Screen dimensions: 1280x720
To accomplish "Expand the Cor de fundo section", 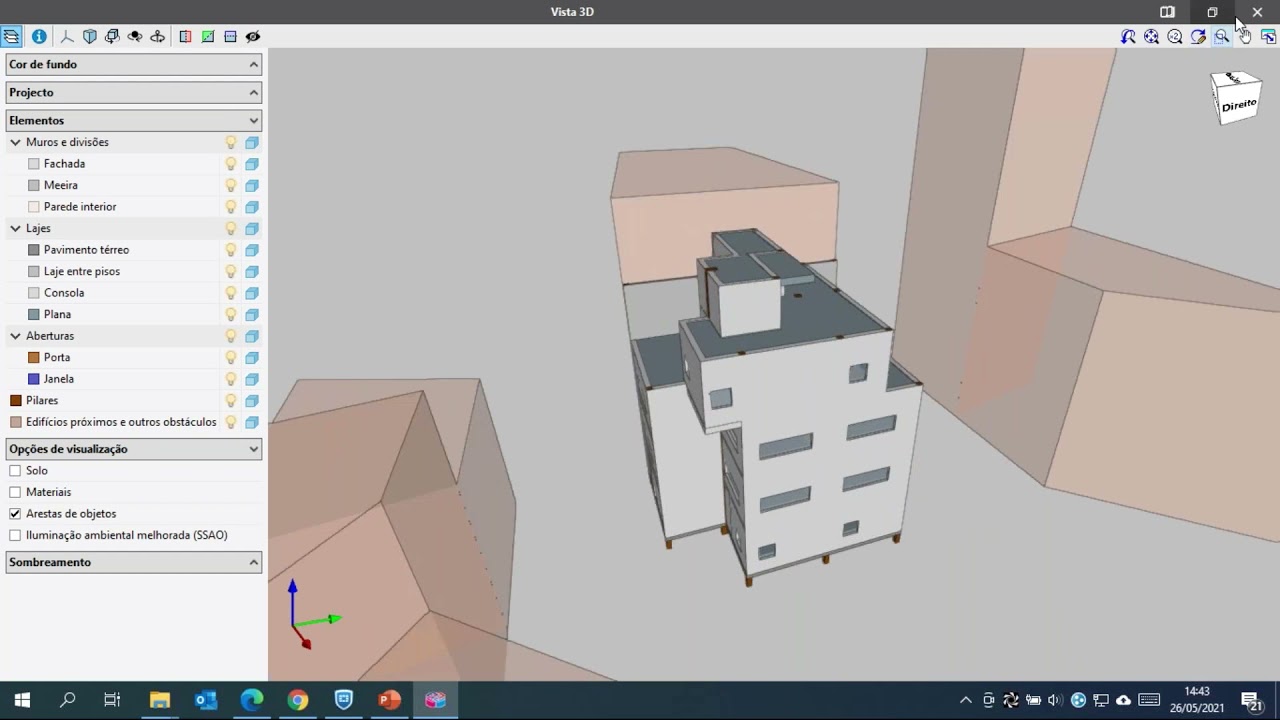I will coord(134,64).
